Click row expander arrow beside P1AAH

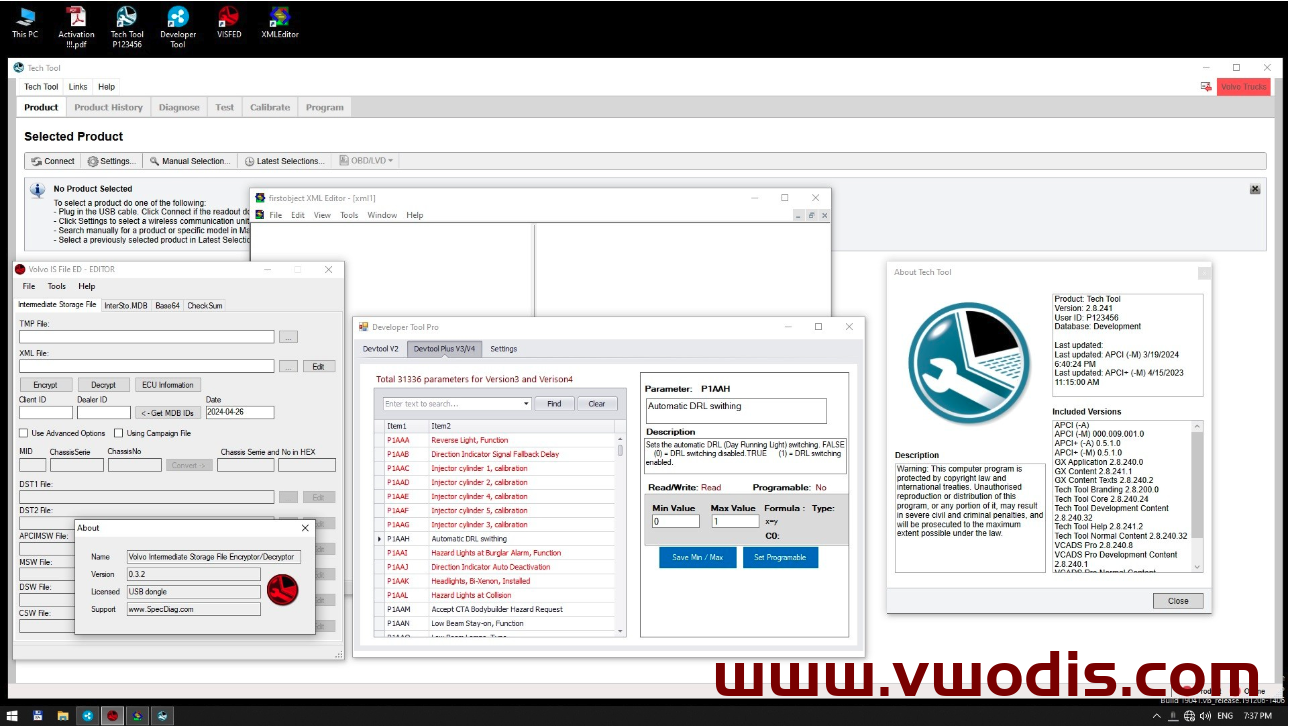coord(379,539)
